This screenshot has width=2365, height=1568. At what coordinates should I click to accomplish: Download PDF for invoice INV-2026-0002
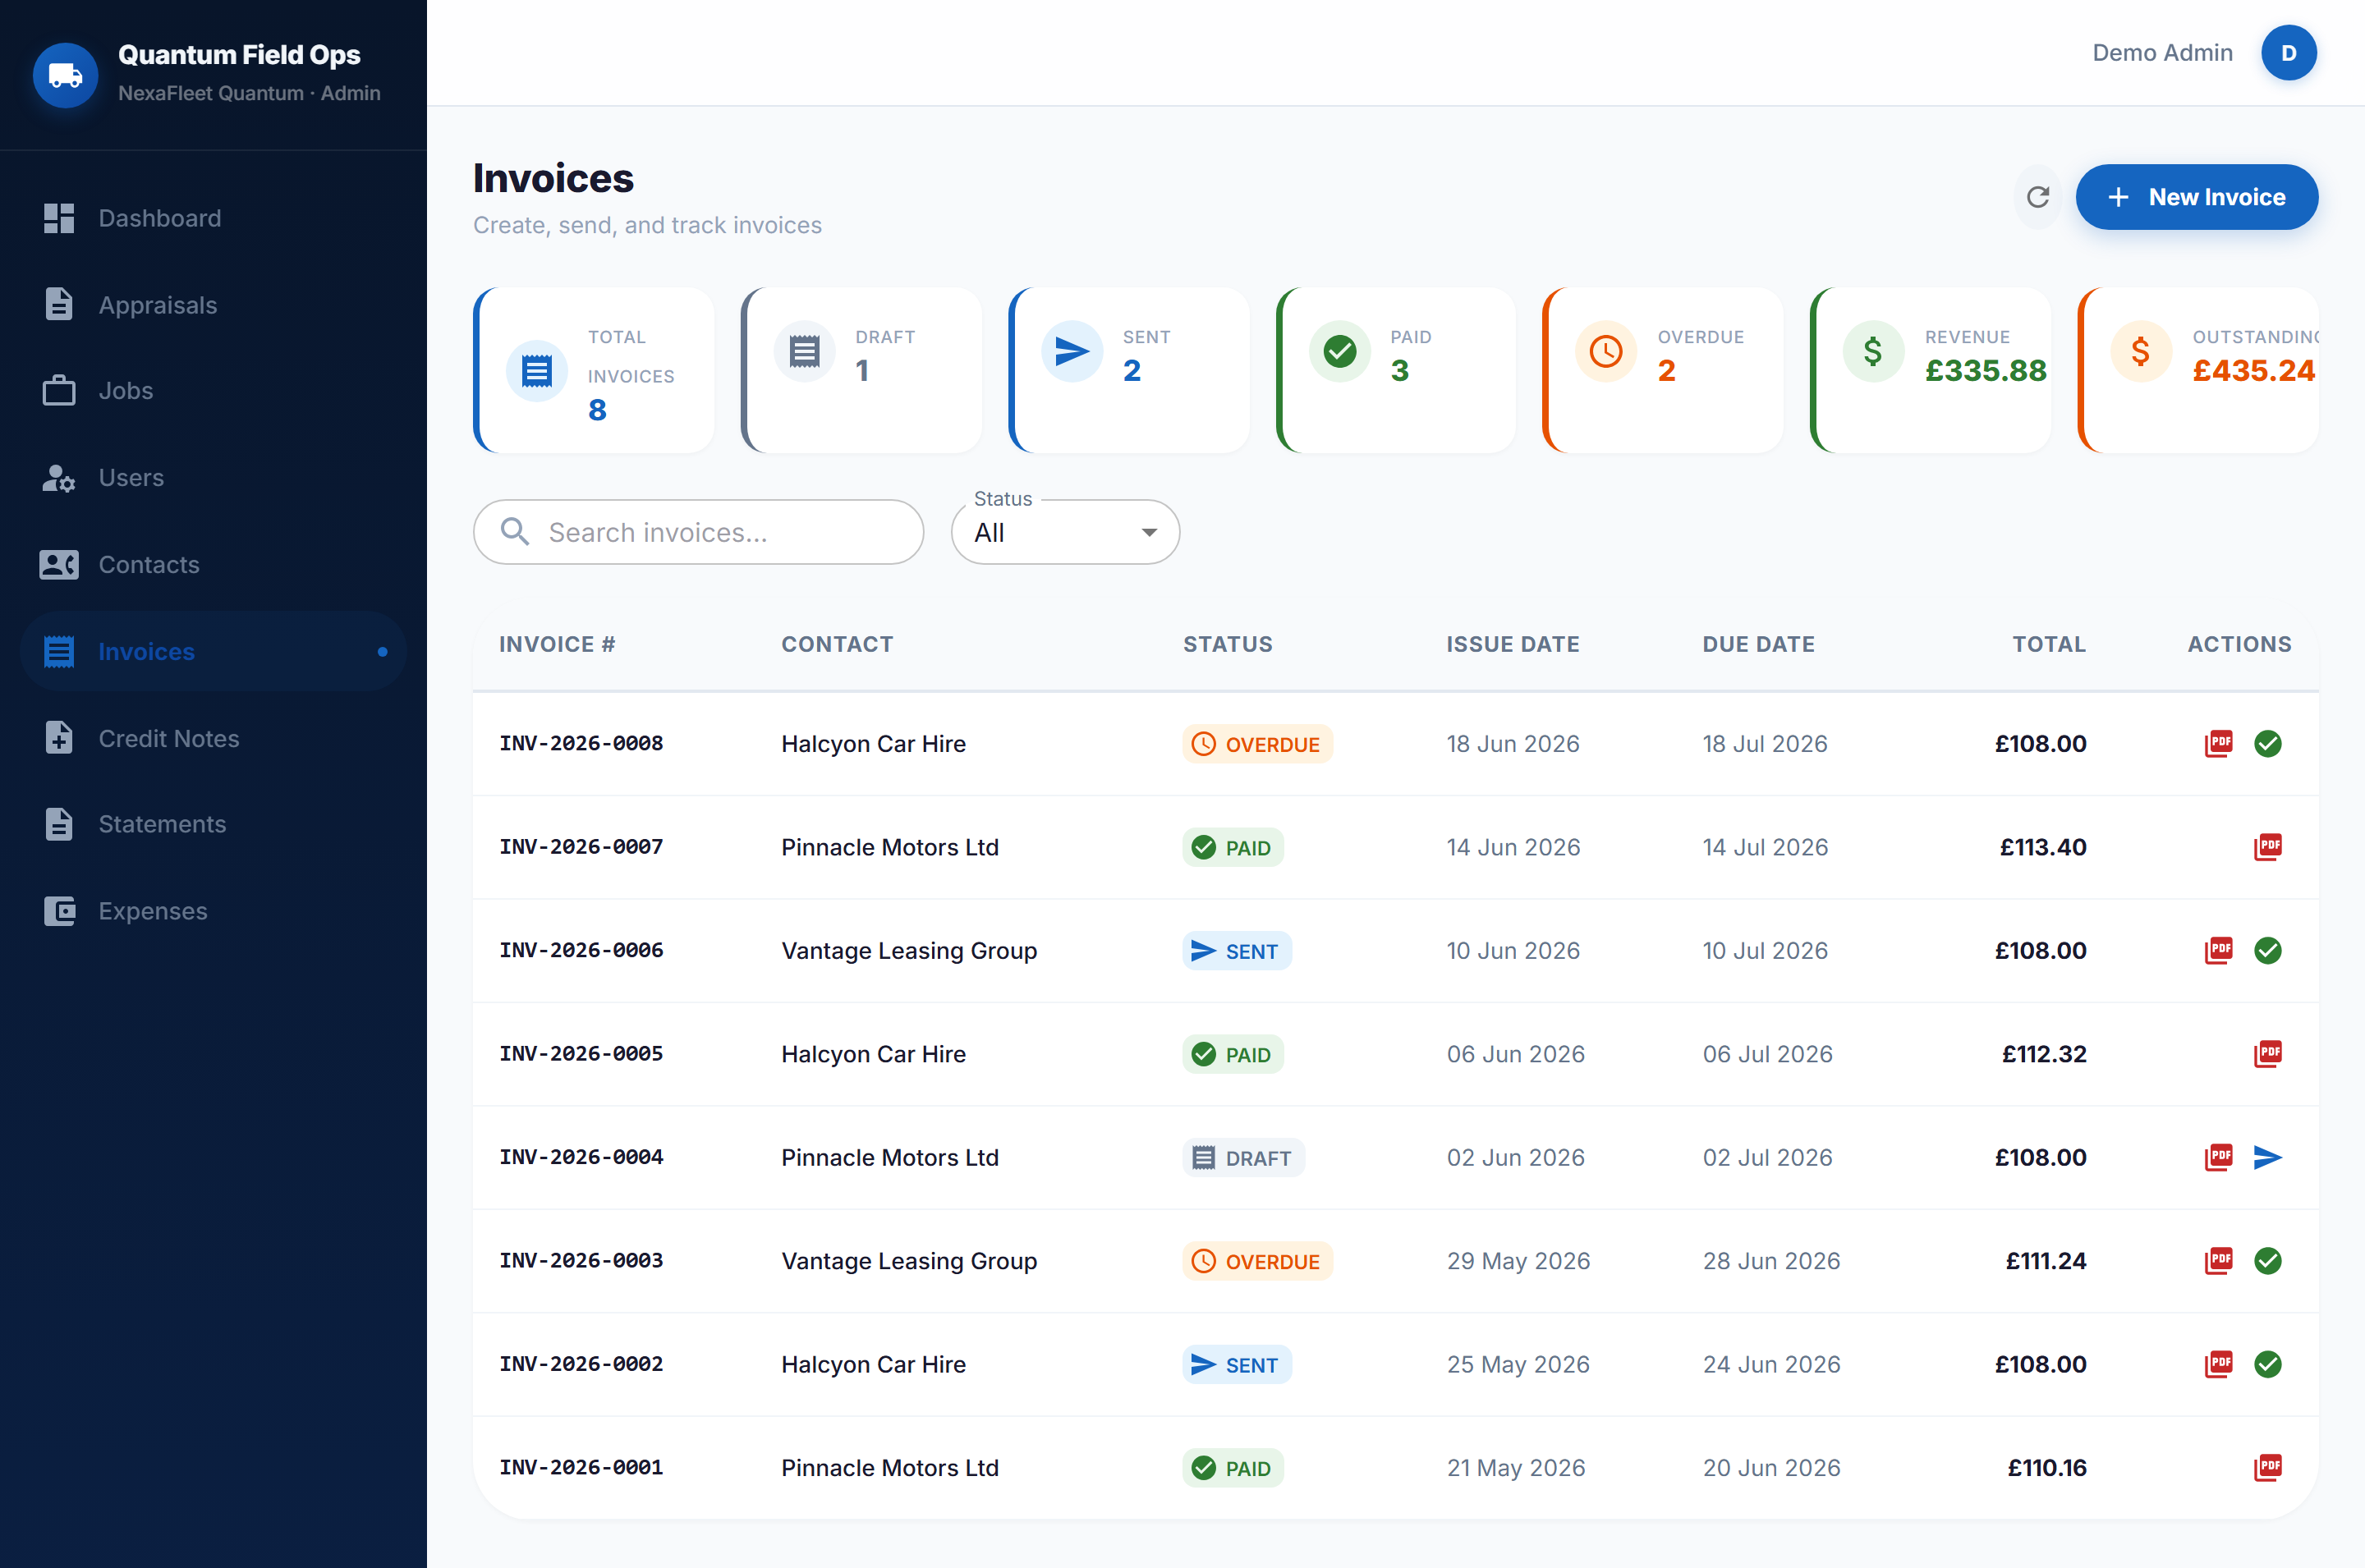pyautogui.click(x=2218, y=1364)
